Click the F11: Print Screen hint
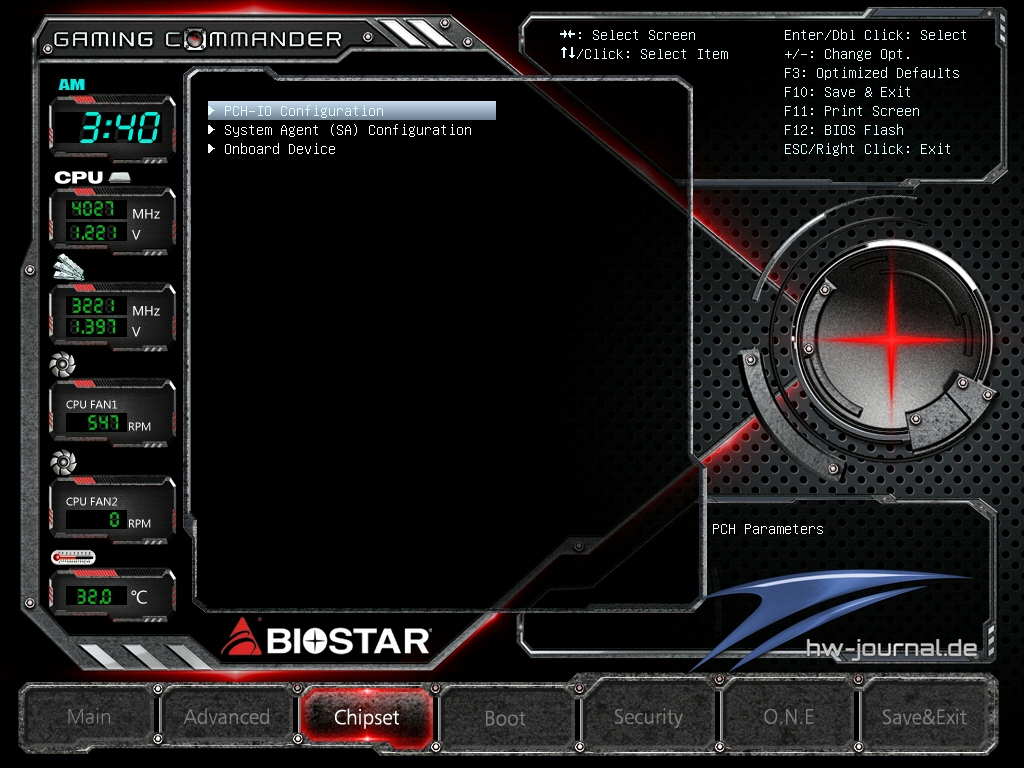The height and width of the screenshot is (768, 1024). 852,111
